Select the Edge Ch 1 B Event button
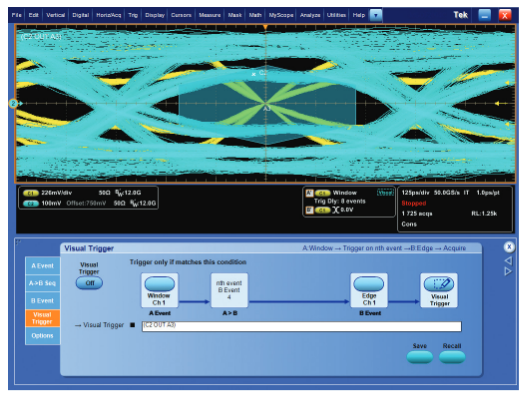Image resolution: width=526 pixels, height=396 pixels. (x=369, y=284)
